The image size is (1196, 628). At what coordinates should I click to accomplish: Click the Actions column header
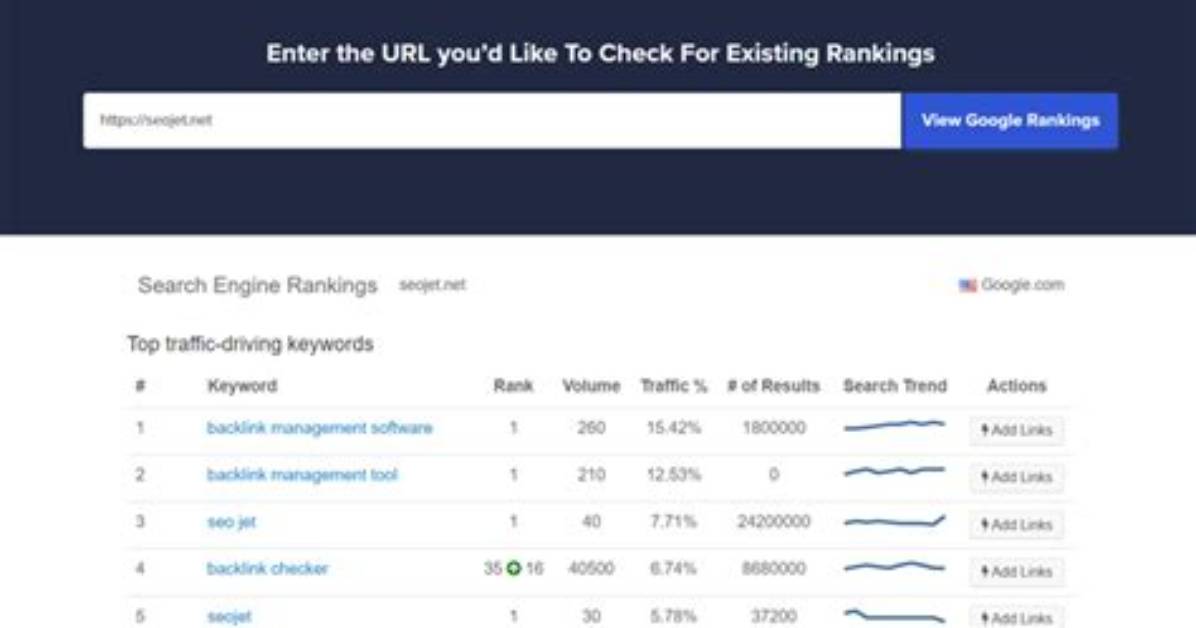(x=1017, y=386)
